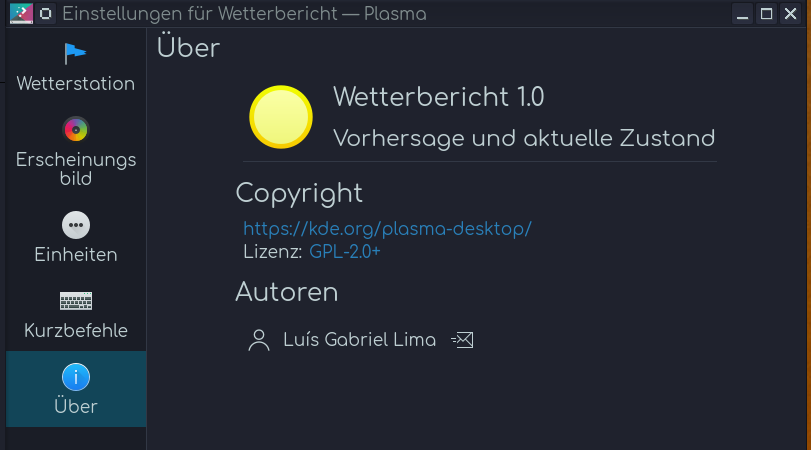The image size is (811, 450).
Task: Open the Kurzbefehle keyboard icon
Action: click(x=76, y=301)
